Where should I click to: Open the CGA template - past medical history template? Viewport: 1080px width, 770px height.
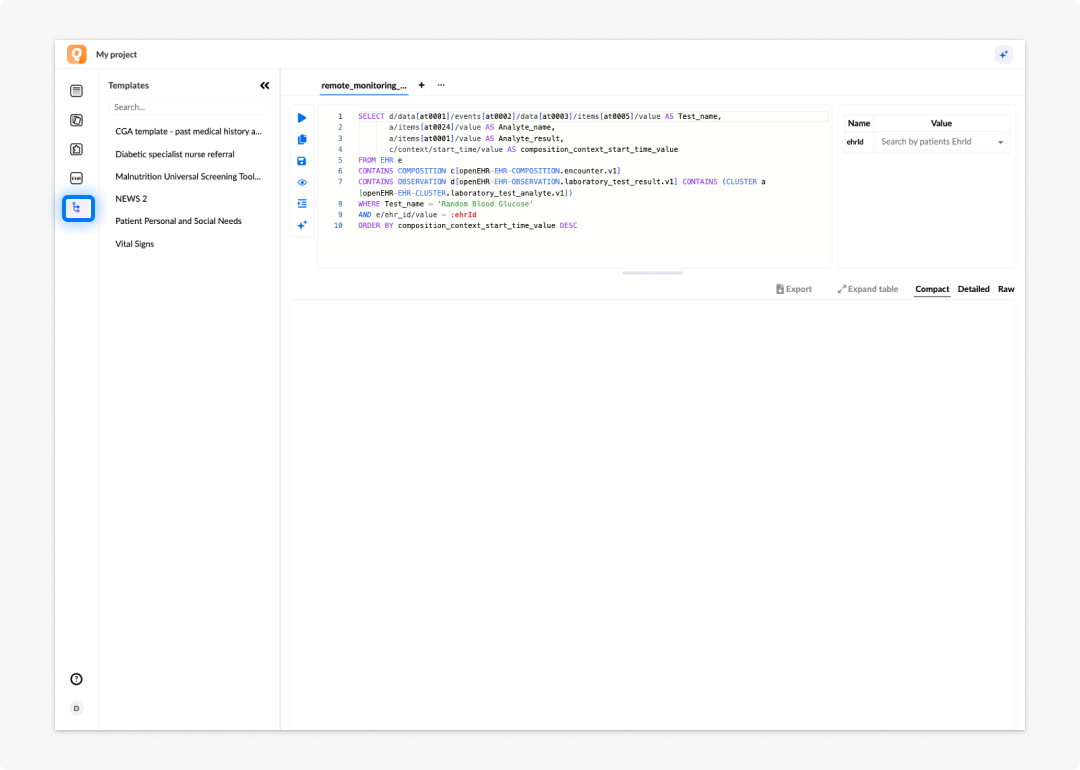189,132
